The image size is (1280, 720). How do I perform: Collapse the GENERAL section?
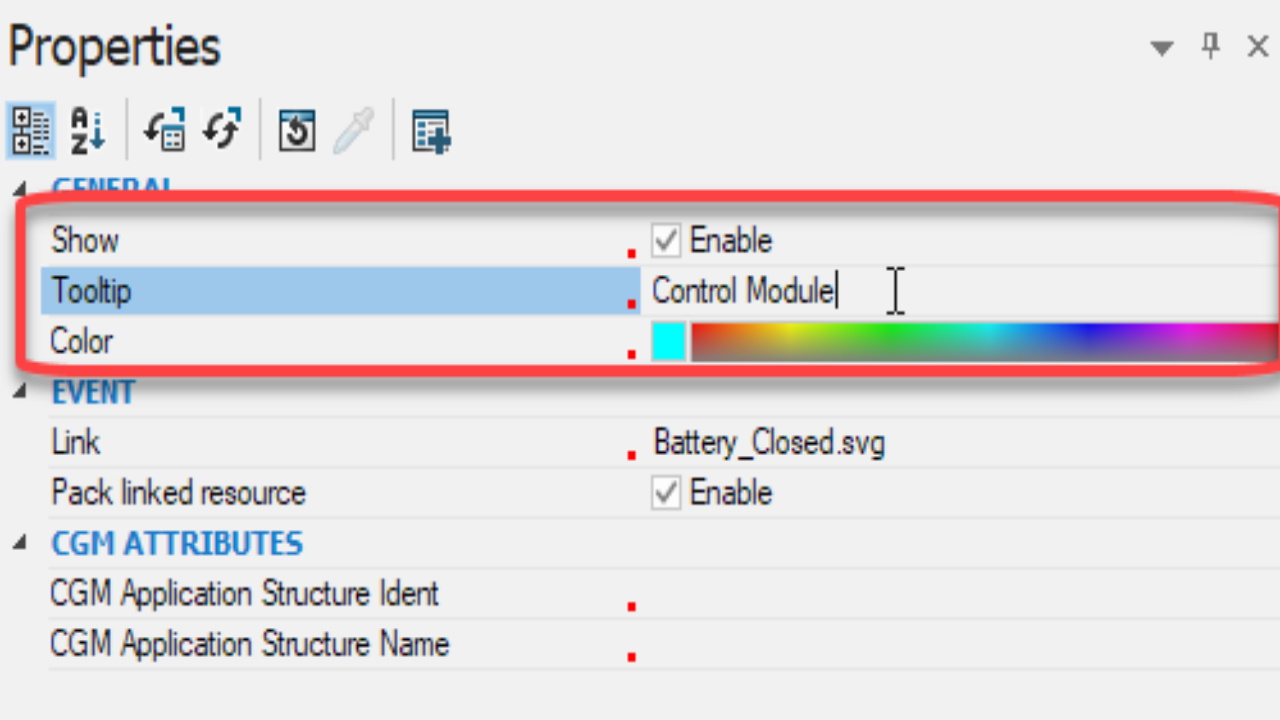tap(20, 188)
